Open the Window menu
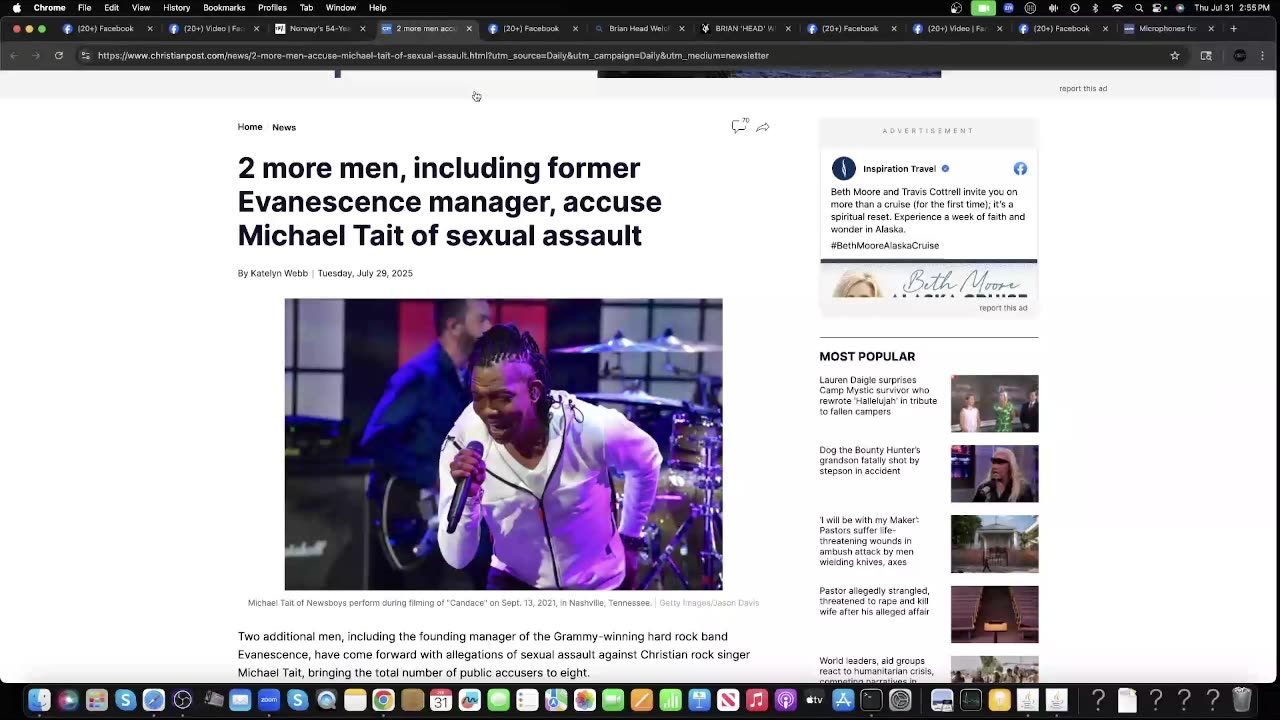The height and width of the screenshot is (720, 1280). point(341,8)
